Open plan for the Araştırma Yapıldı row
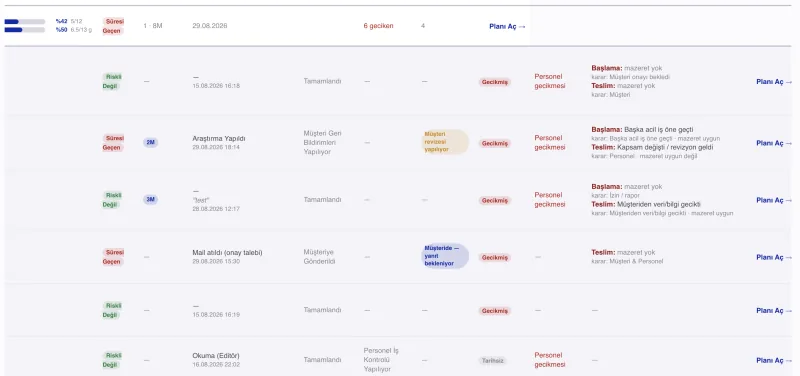The height and width of the screenshot is (376, 800). tap(774, 143)
